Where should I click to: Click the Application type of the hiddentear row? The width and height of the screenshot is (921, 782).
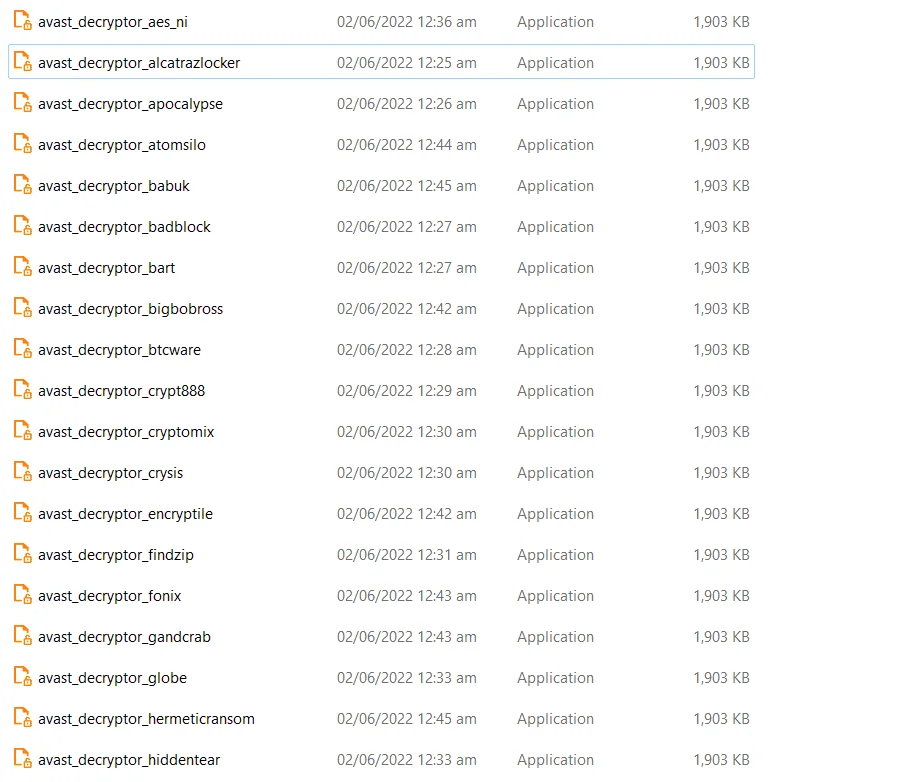(x=555, y=761)
